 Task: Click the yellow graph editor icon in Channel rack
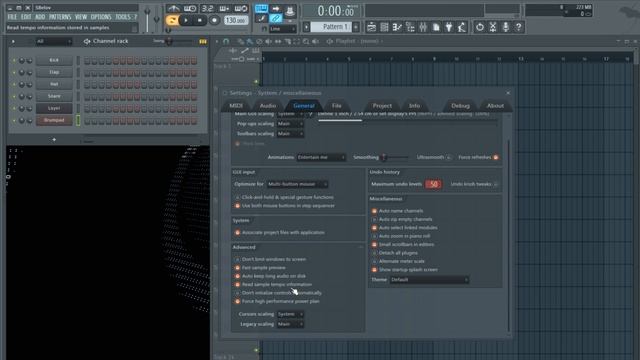tap(202, 41)
